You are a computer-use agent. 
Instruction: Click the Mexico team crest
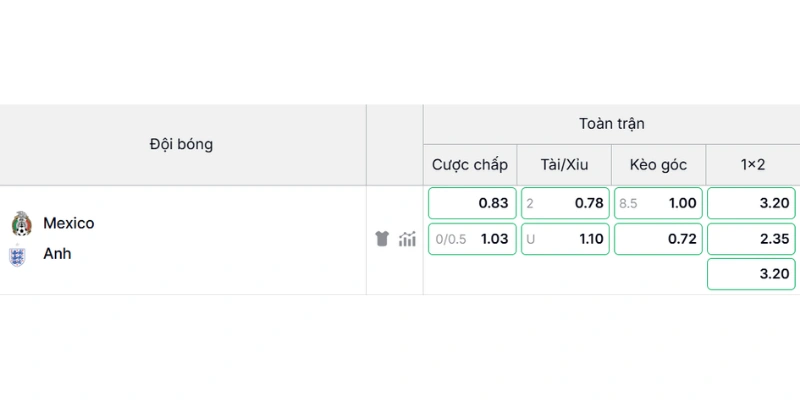click(x=21, y=223)
